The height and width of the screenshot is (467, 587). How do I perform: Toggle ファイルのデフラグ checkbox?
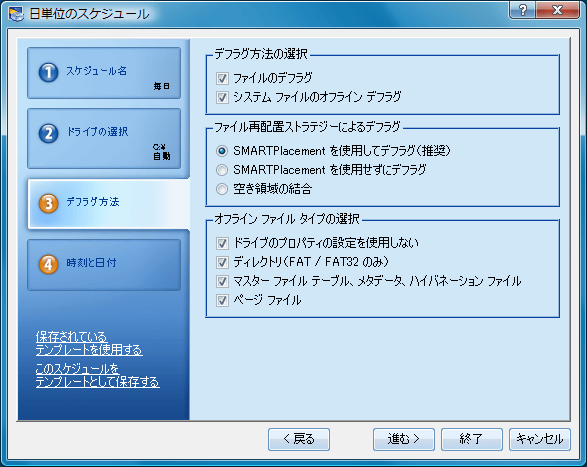(x=222, y=78)
